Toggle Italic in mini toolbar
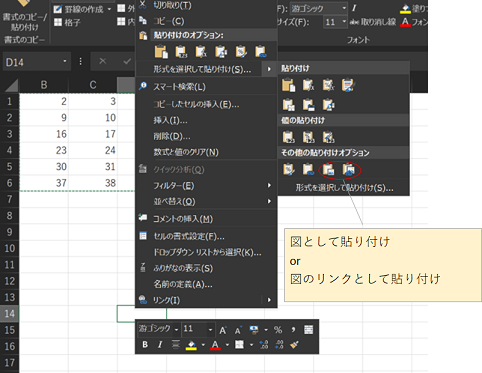Image resolution: width=482 pixels, height=373 pixels. [160, 344]
